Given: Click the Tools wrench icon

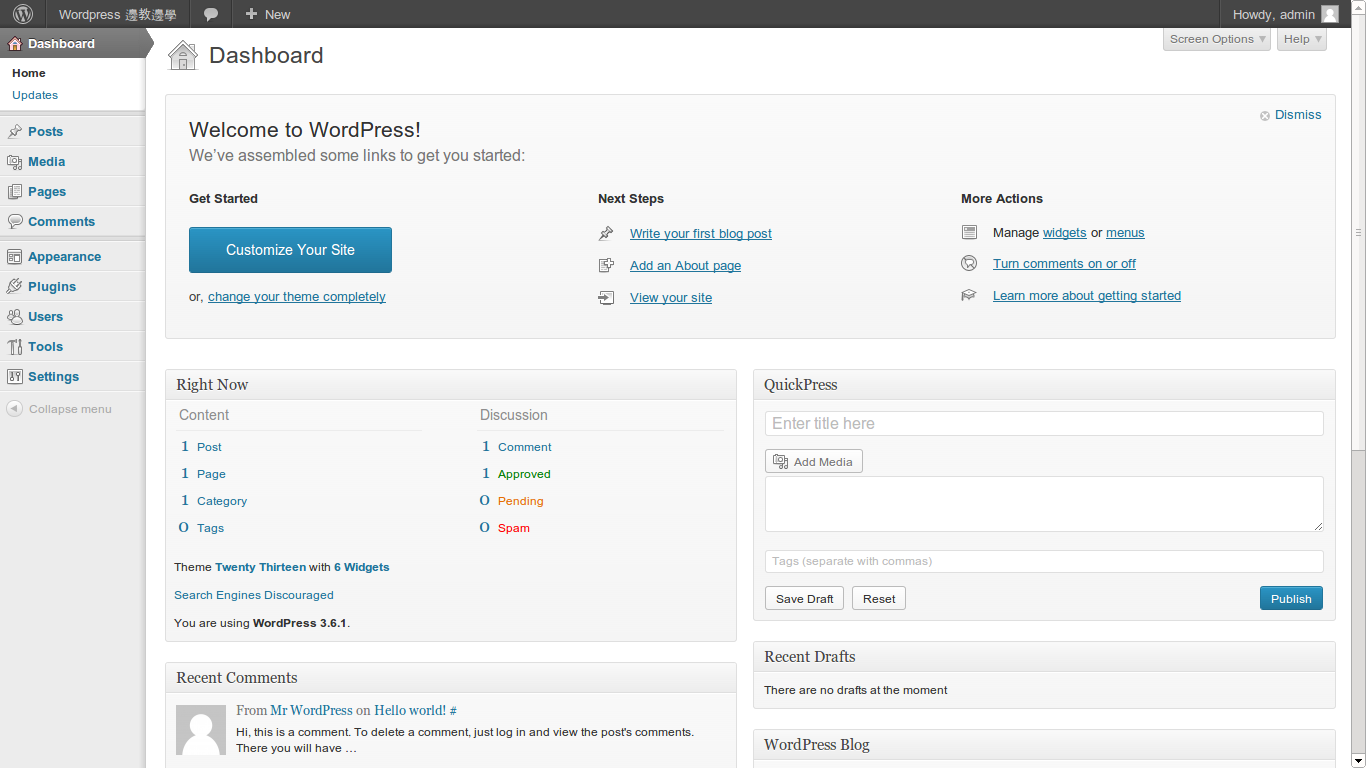Looking at the screenshot, I should [x=15, y=346].
